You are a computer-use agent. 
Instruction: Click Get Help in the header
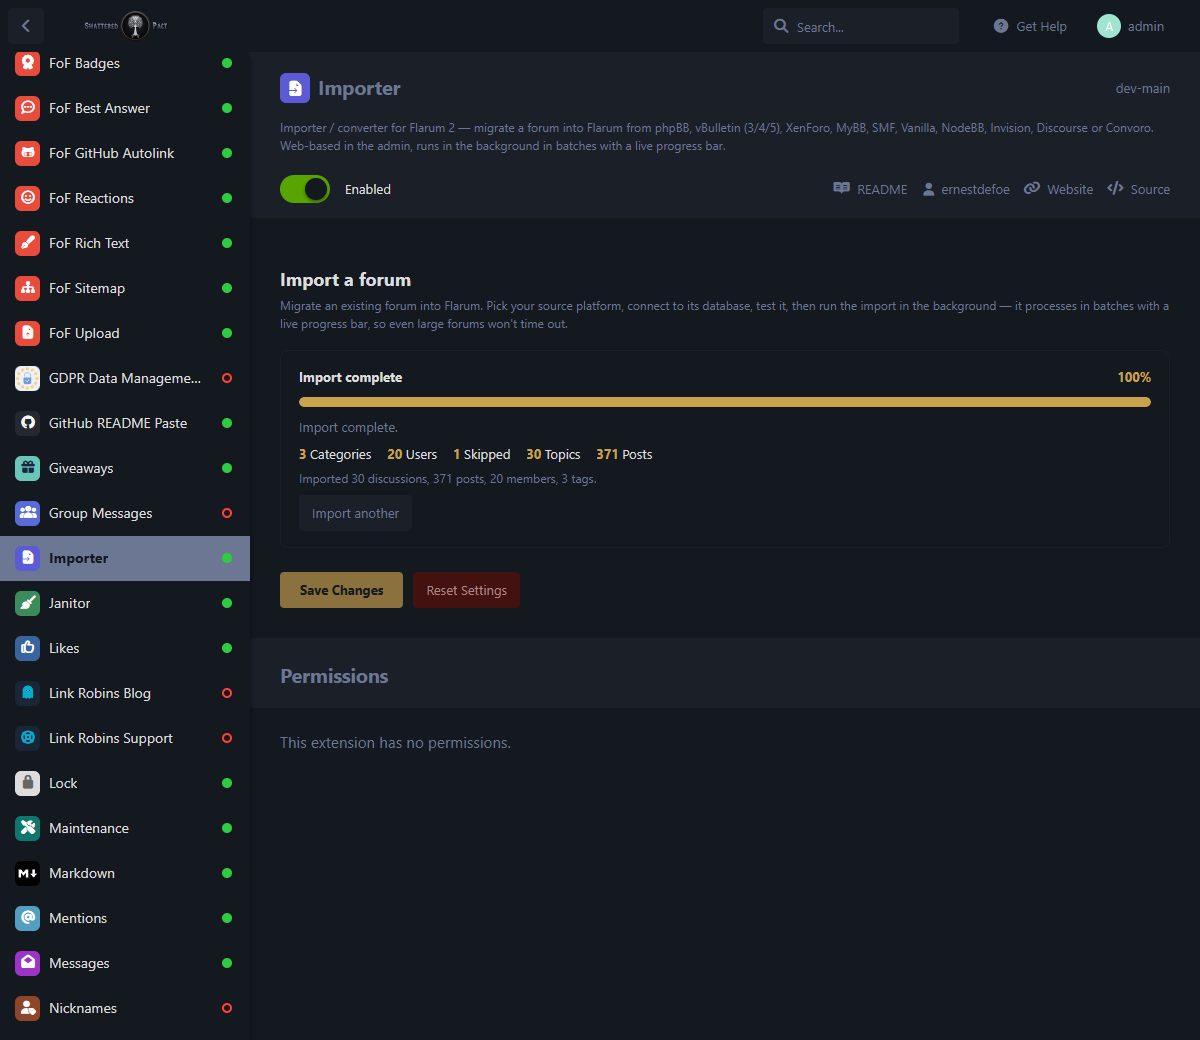pos(1030,26)
